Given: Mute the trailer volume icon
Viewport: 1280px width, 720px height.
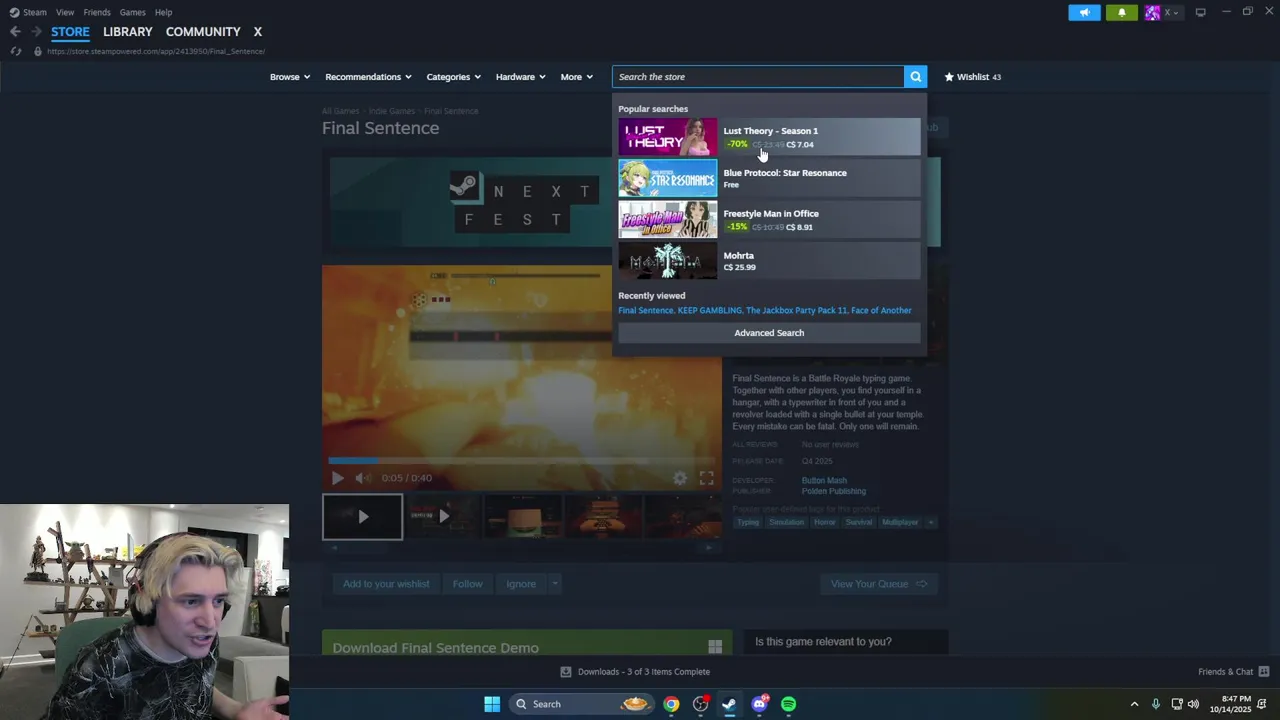Looking at the screenshot, I should coord(363,478).
